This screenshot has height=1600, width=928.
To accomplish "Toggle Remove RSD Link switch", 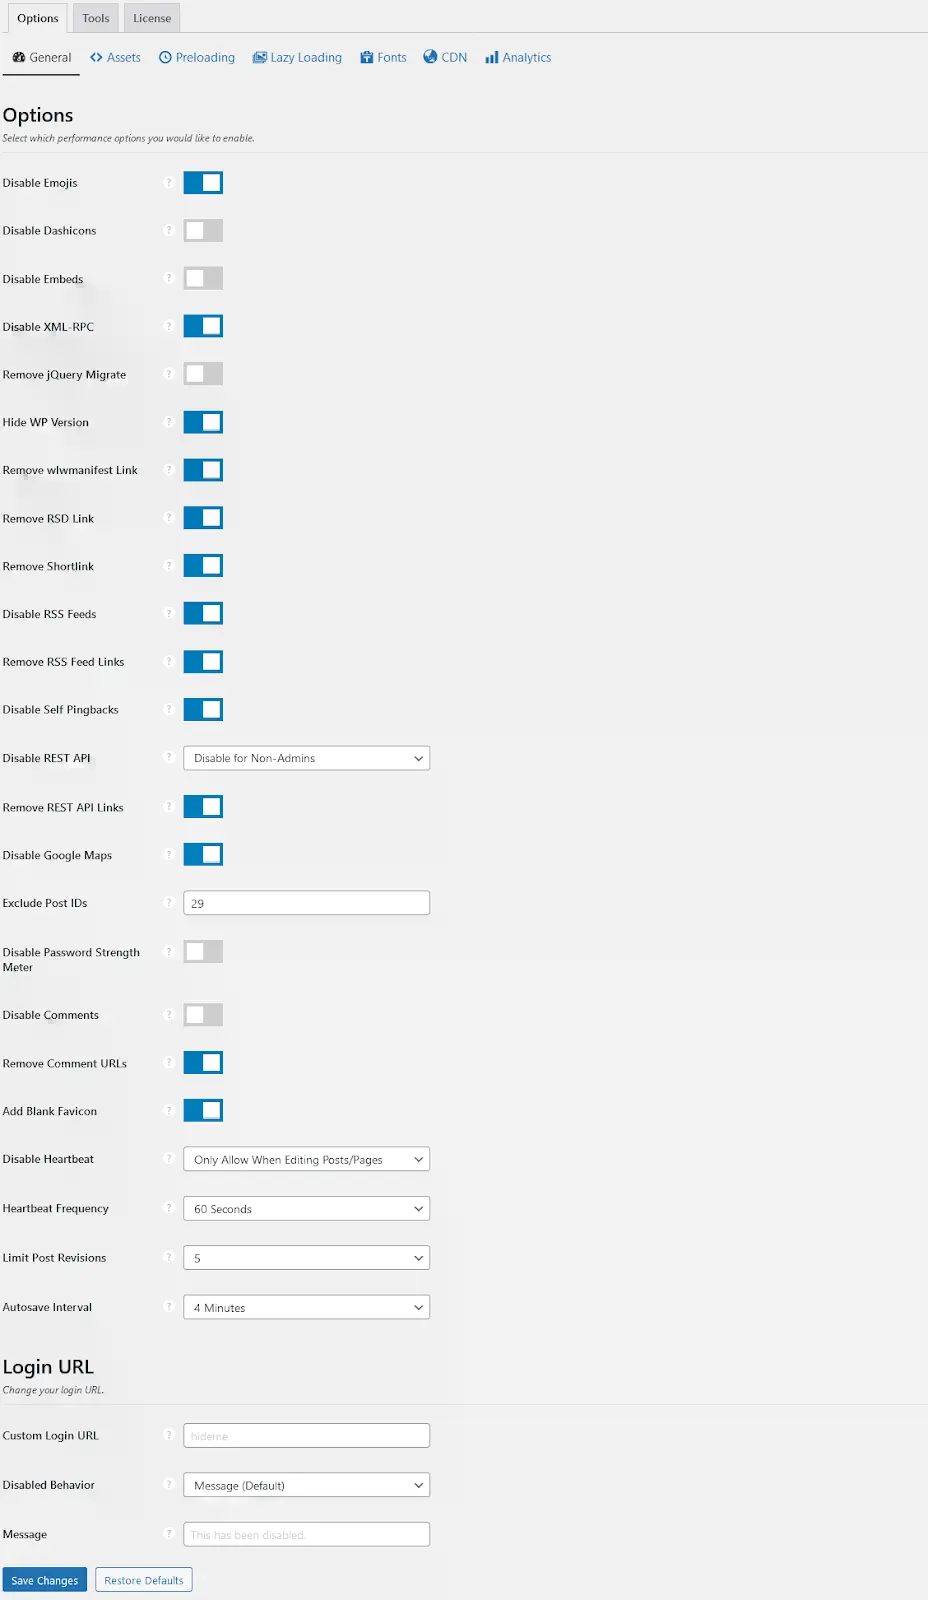I will tap(203, 518).
